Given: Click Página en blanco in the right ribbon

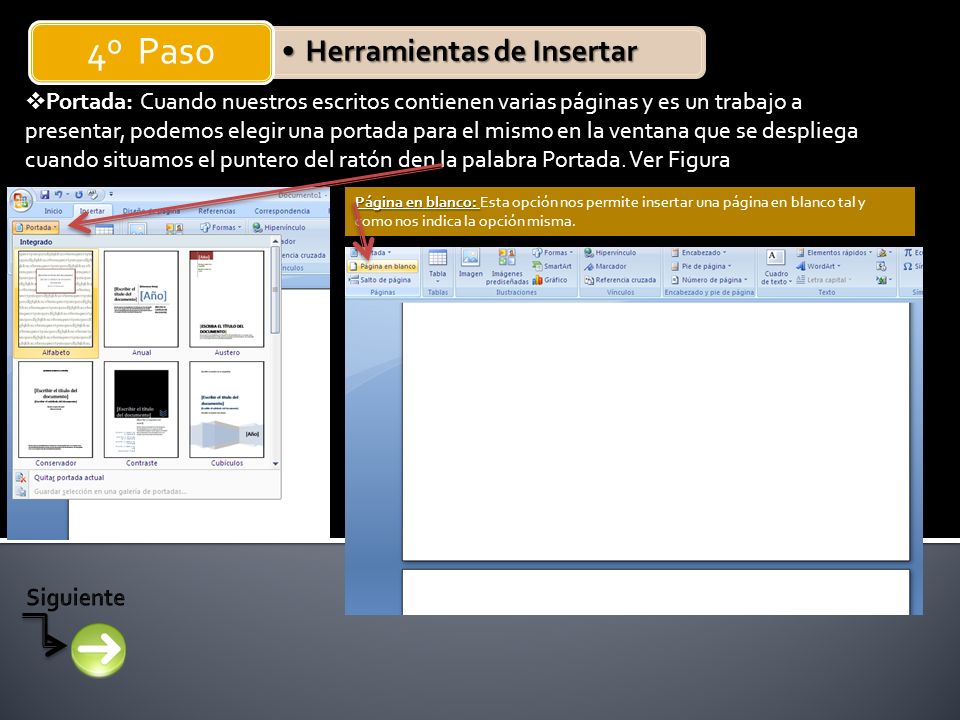Looking at the screenshot, I should tap(383, 266).
